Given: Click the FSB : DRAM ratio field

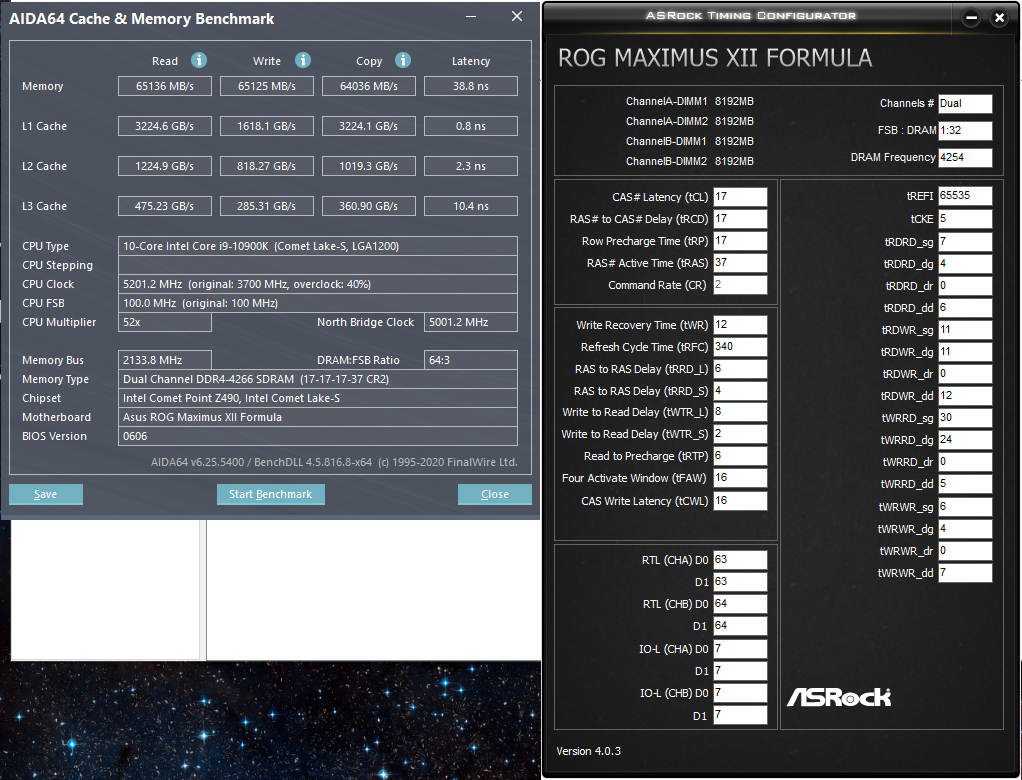Looking at the screenshot, I should (965, 130).
